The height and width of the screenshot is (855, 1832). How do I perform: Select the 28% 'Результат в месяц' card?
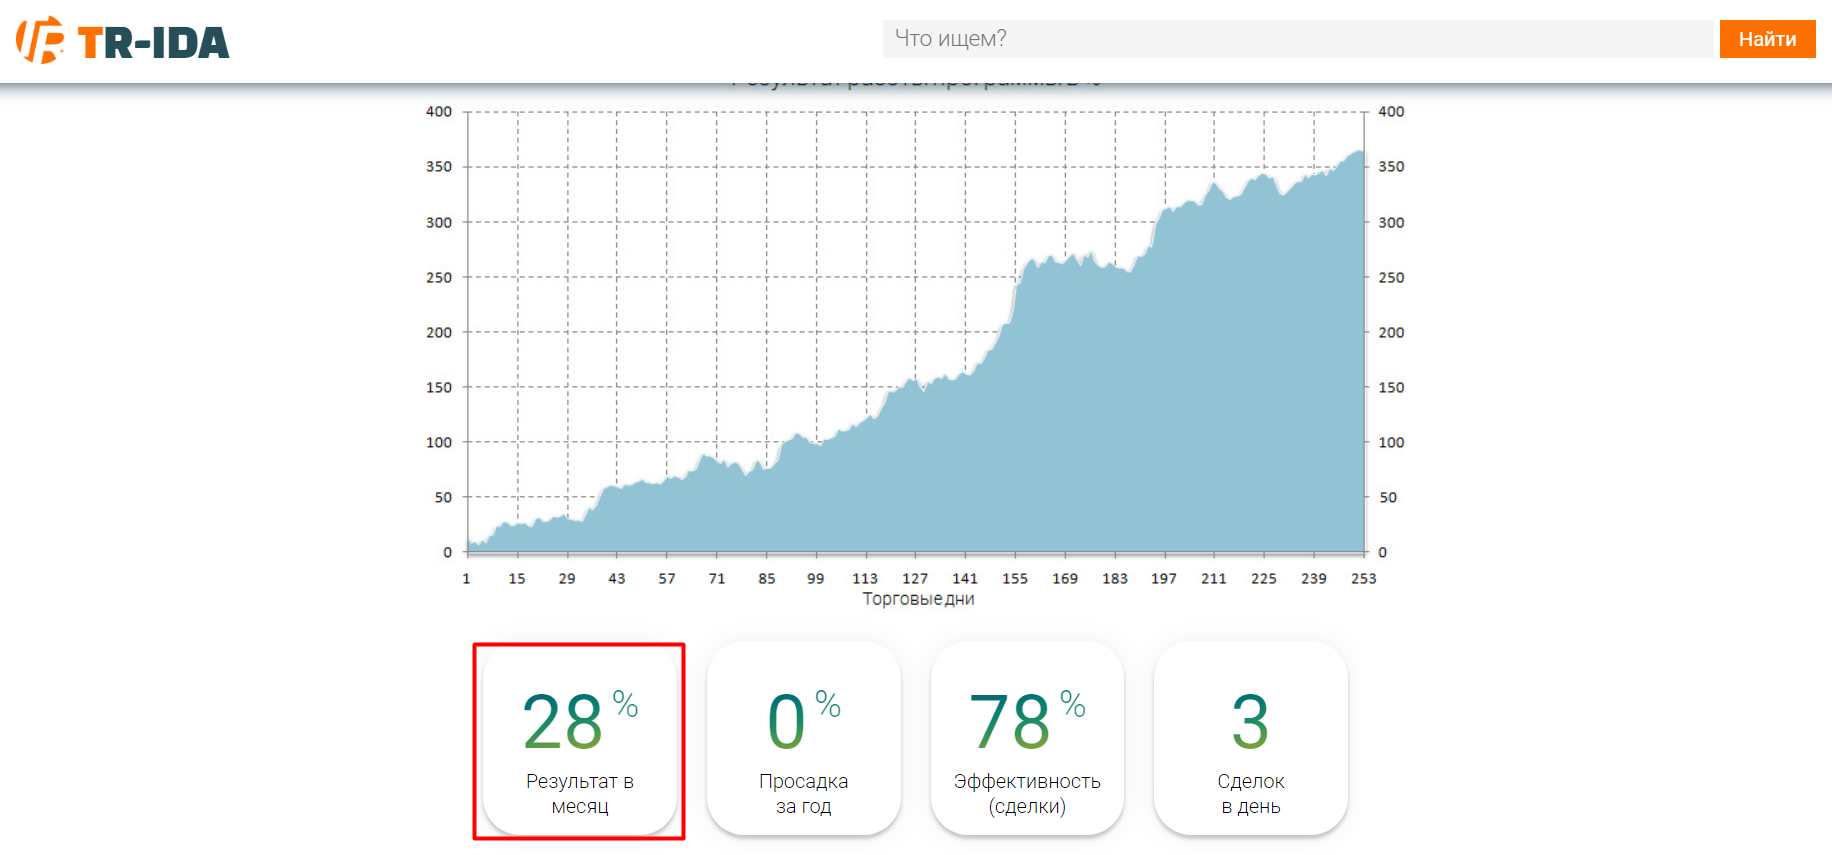click(x=580, y=739)
